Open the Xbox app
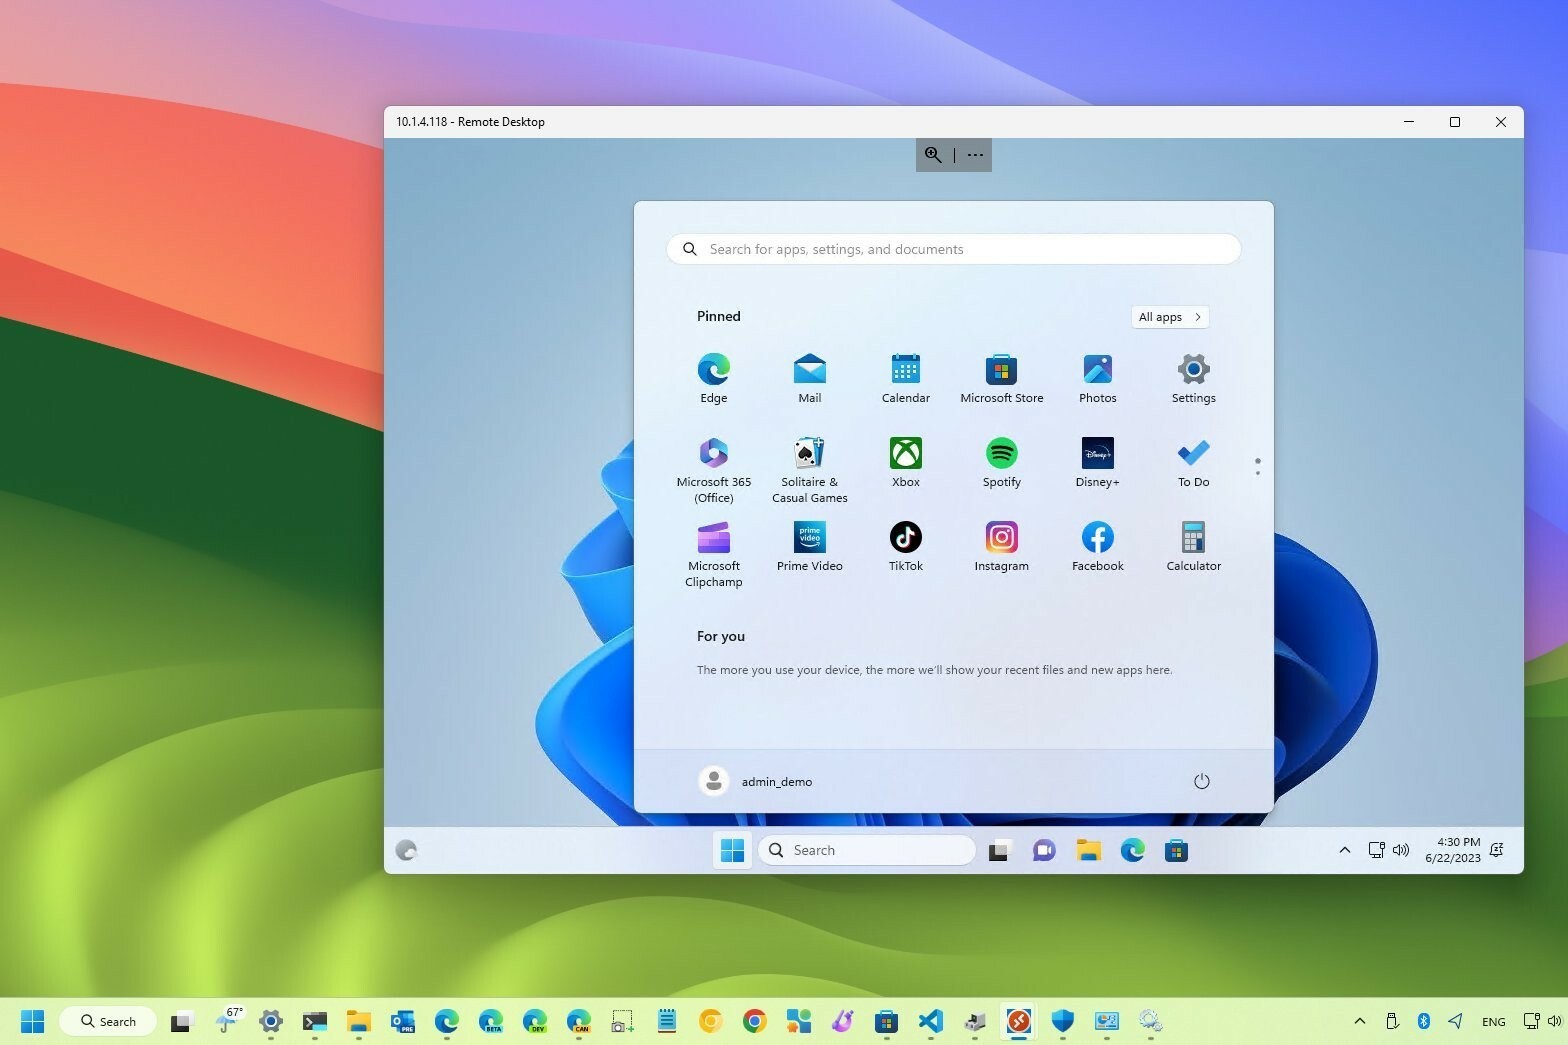This screenshot has width=1568, height=1045. coord(905,462)
